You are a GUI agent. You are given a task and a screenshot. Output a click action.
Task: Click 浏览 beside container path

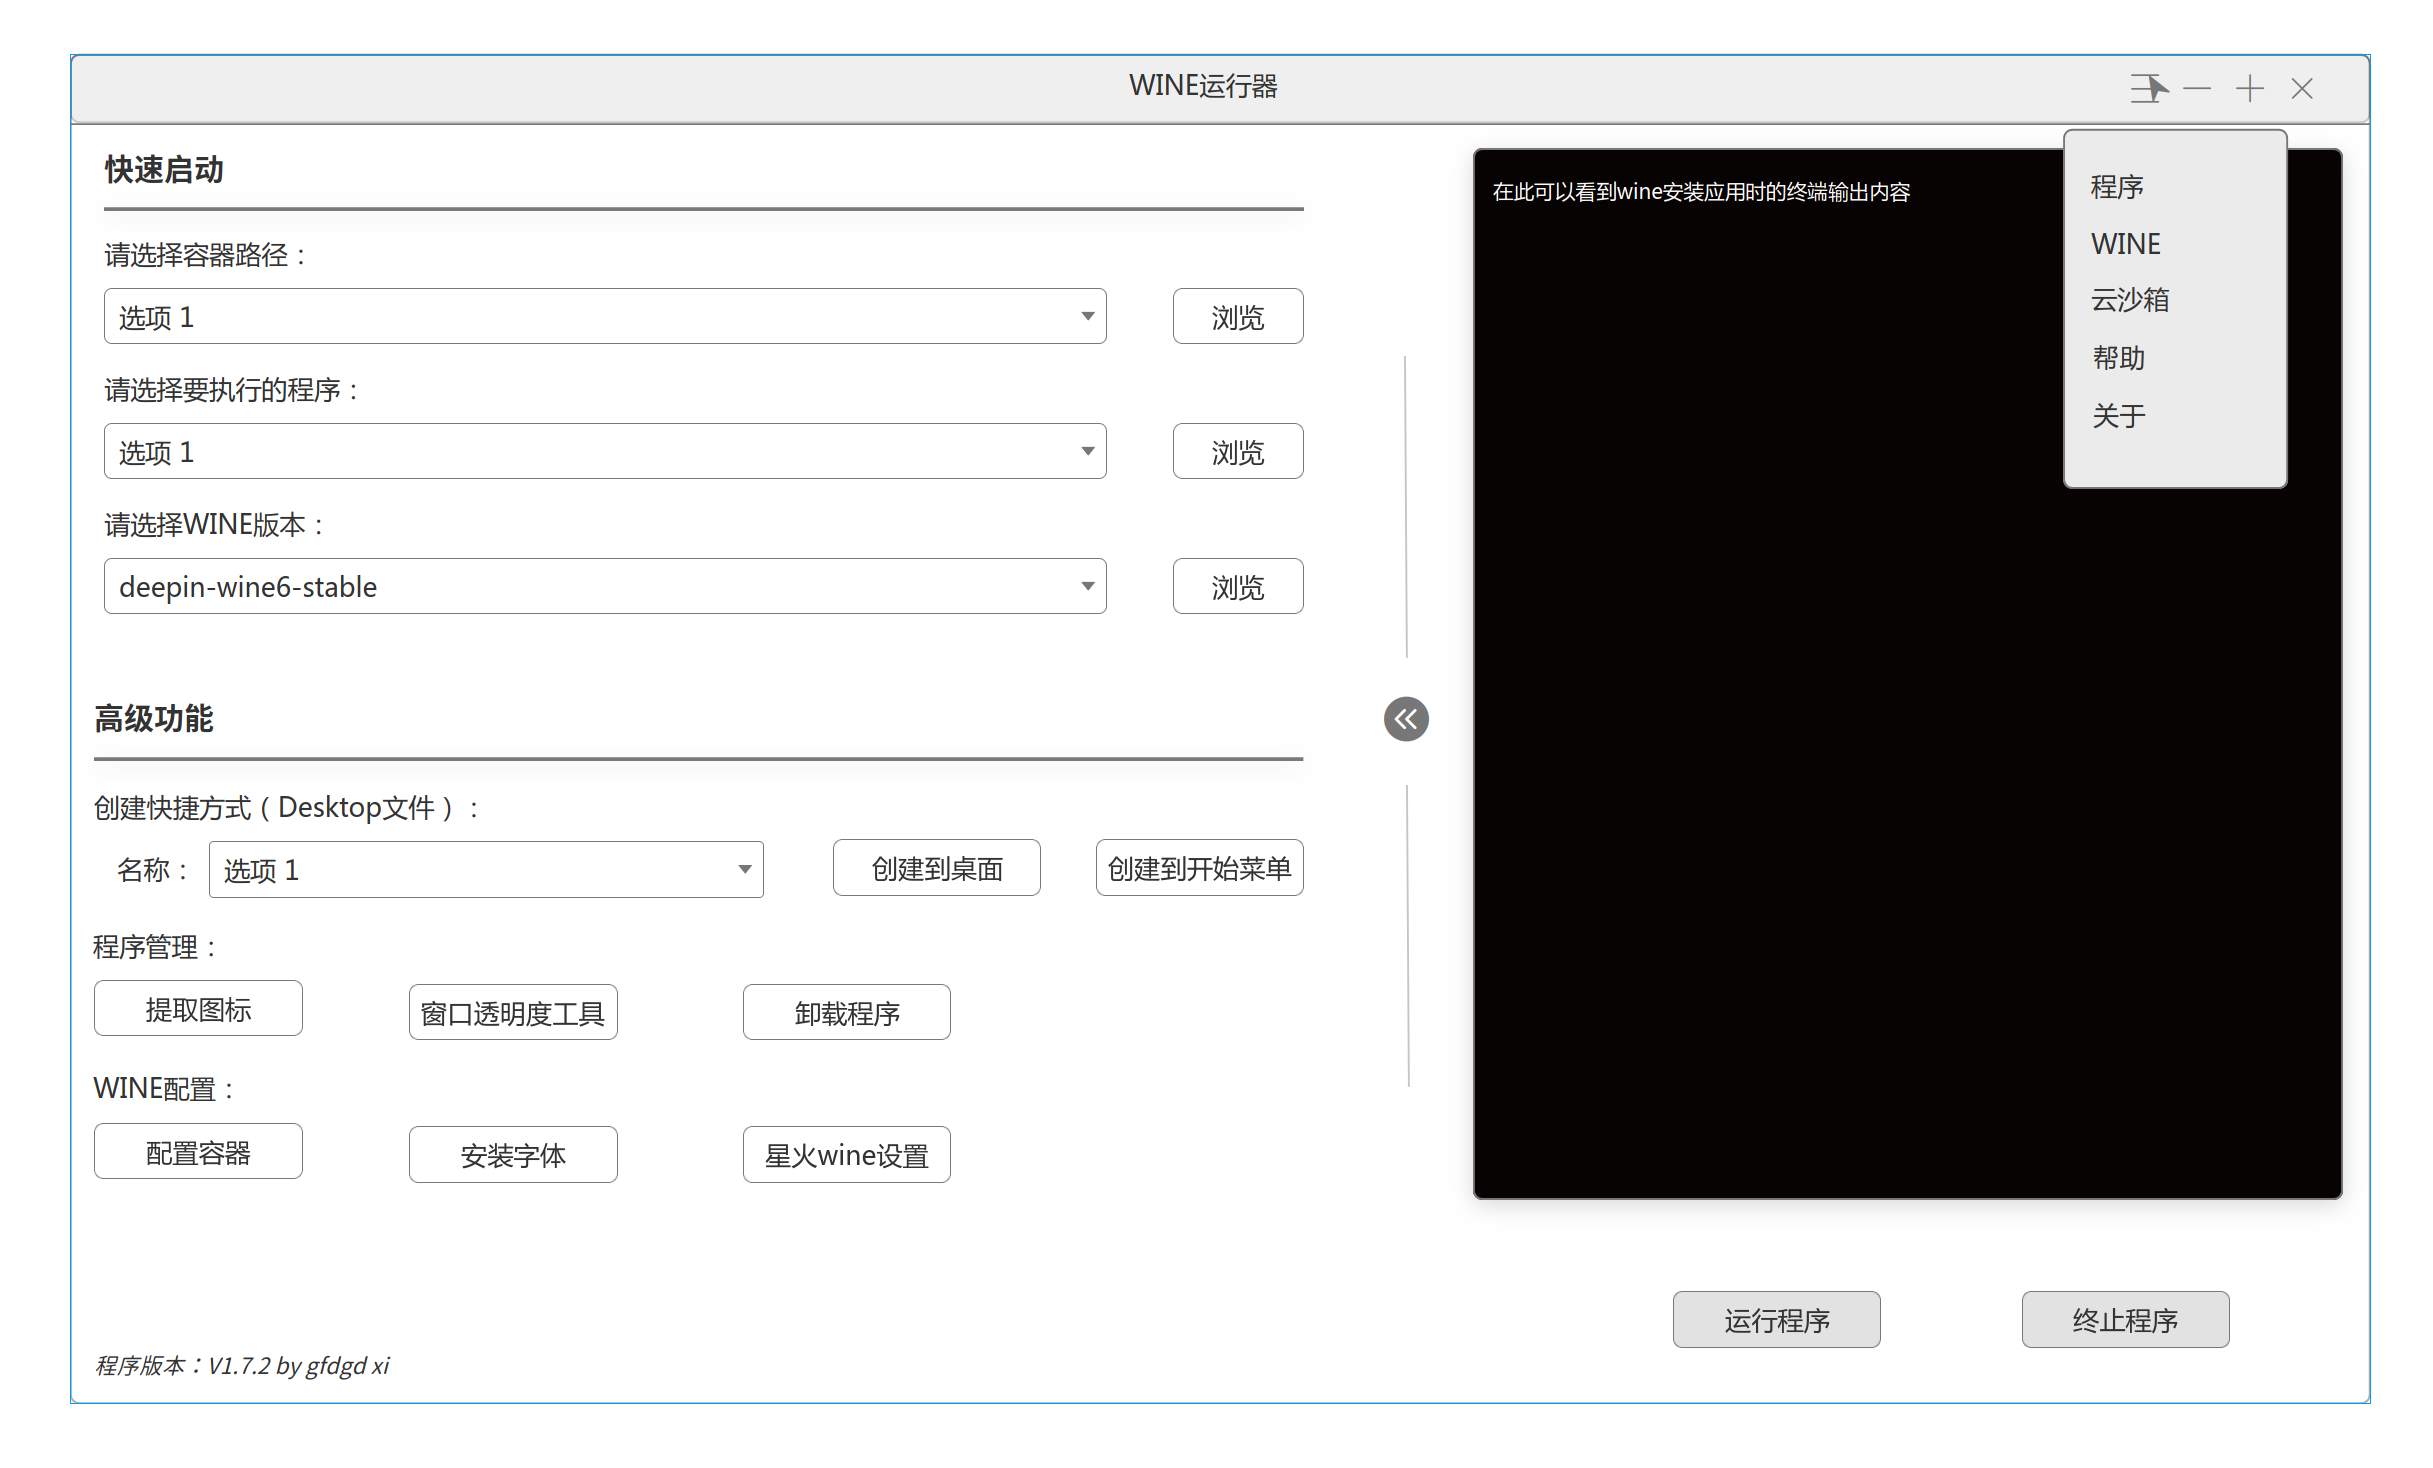coord(1237,317)
